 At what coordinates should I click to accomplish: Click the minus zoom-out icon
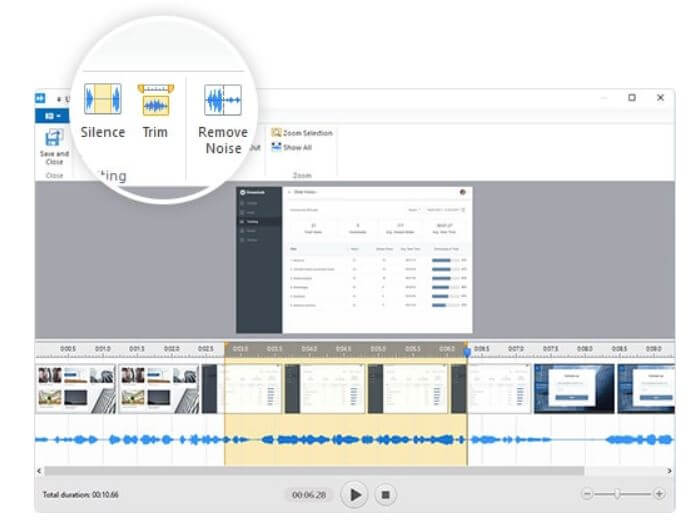(587, 494)
